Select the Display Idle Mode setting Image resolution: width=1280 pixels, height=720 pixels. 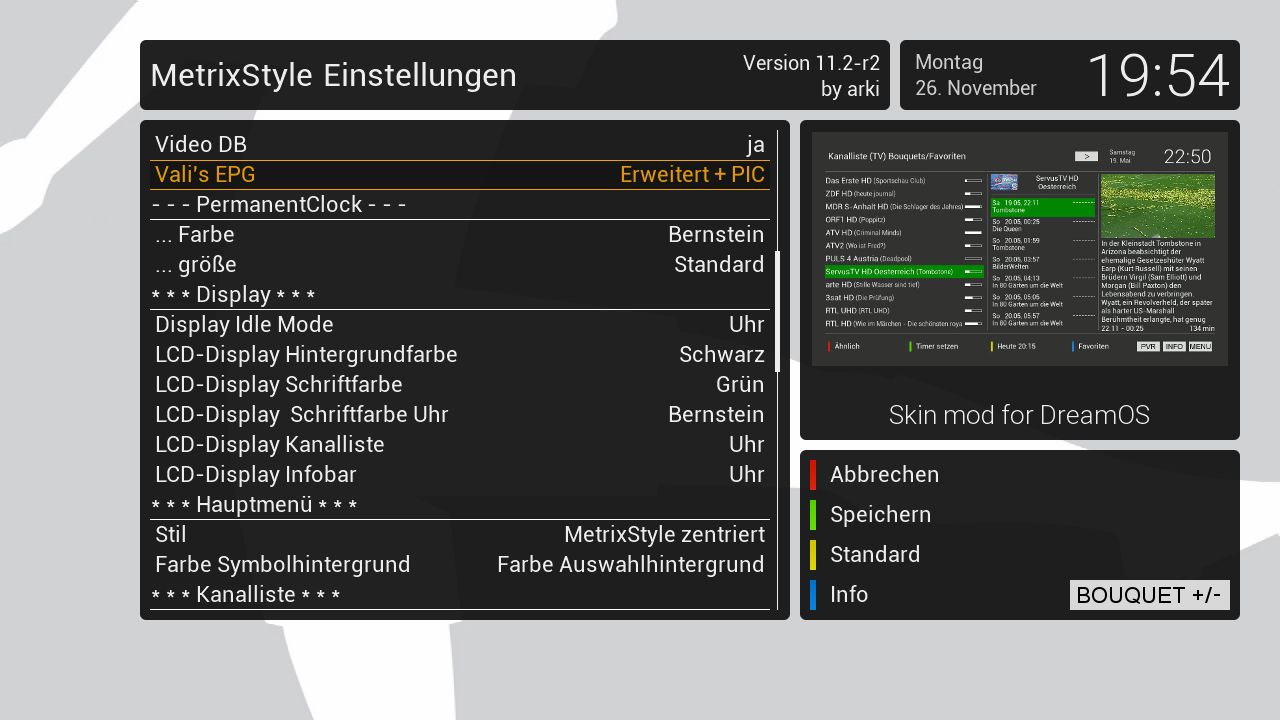459,325
